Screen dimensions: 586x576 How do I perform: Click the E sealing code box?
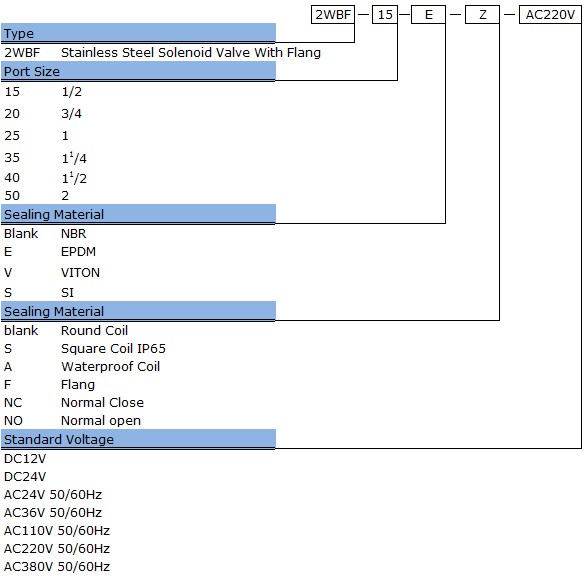coord(428,15)
